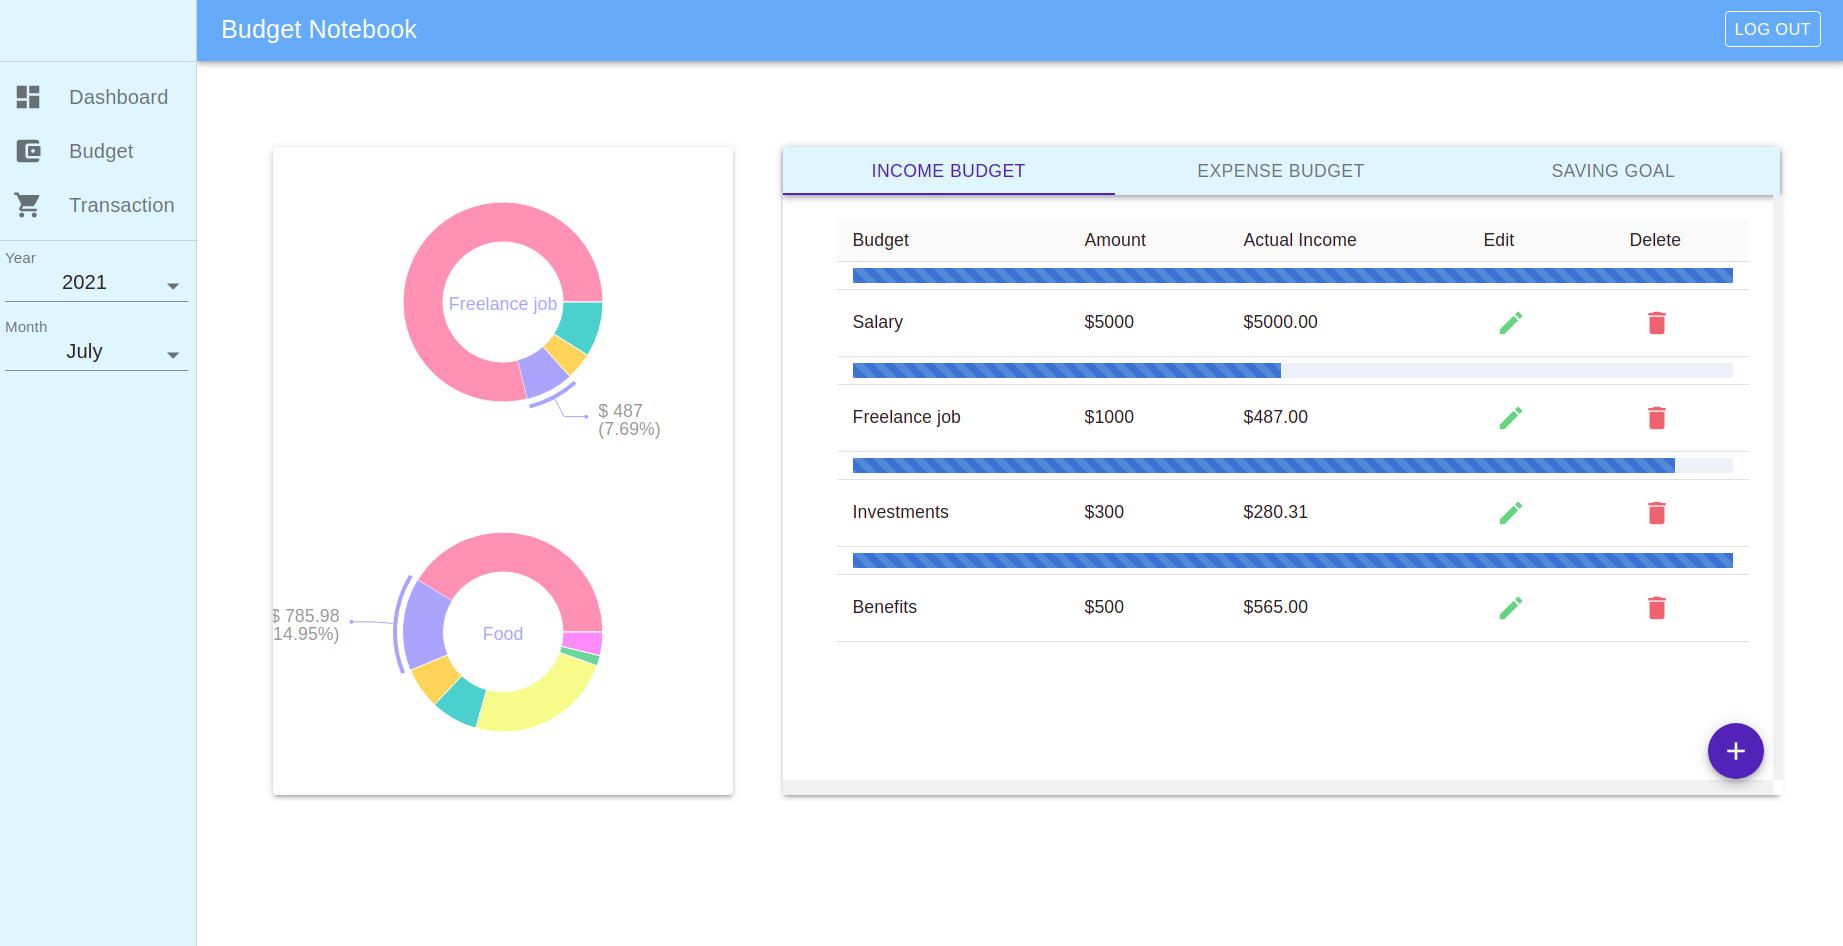Image resolution: width=1843 pixels, height=946 pixels.
Task: Click the Actual Income column header
Action: click(1299, 240)
